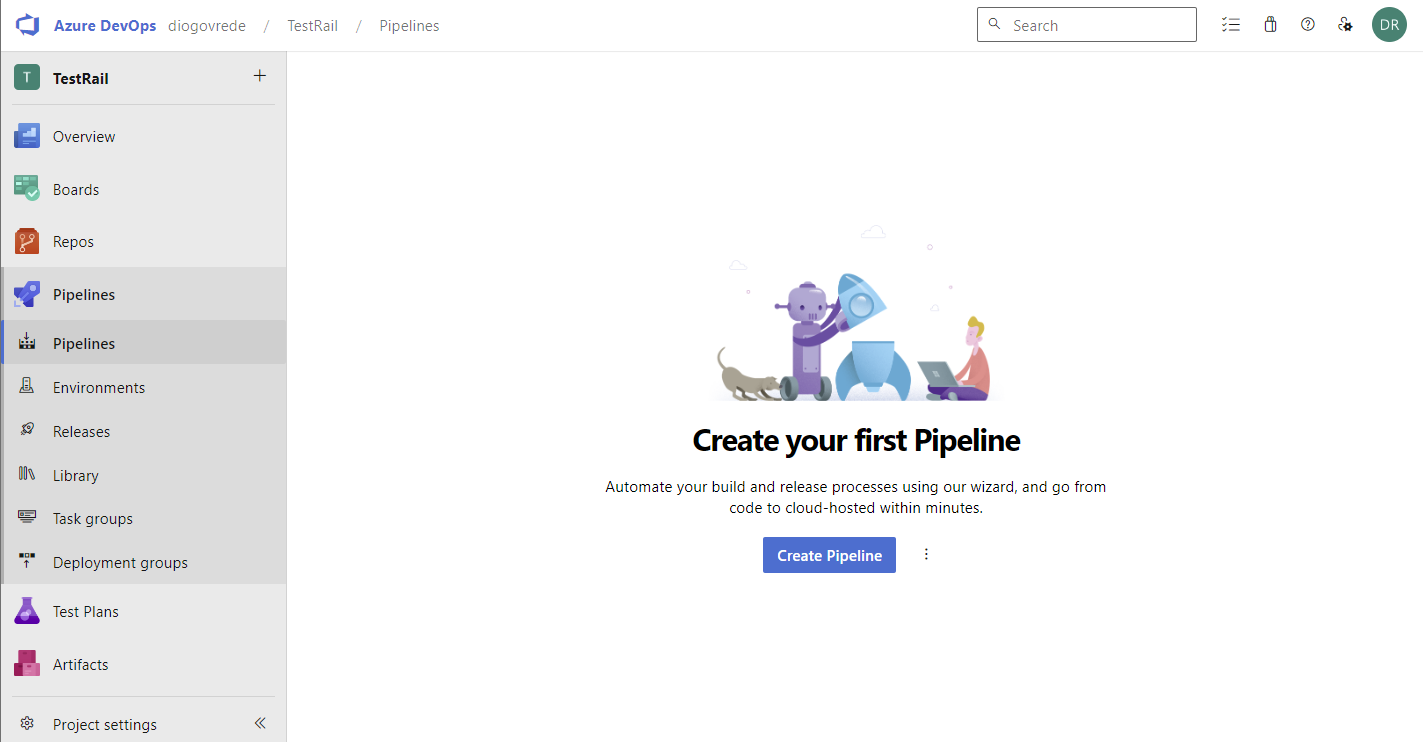Open the plus menu beside TestRail
This screenshot has height=742, width=1423.
click(x=260, y=76)
